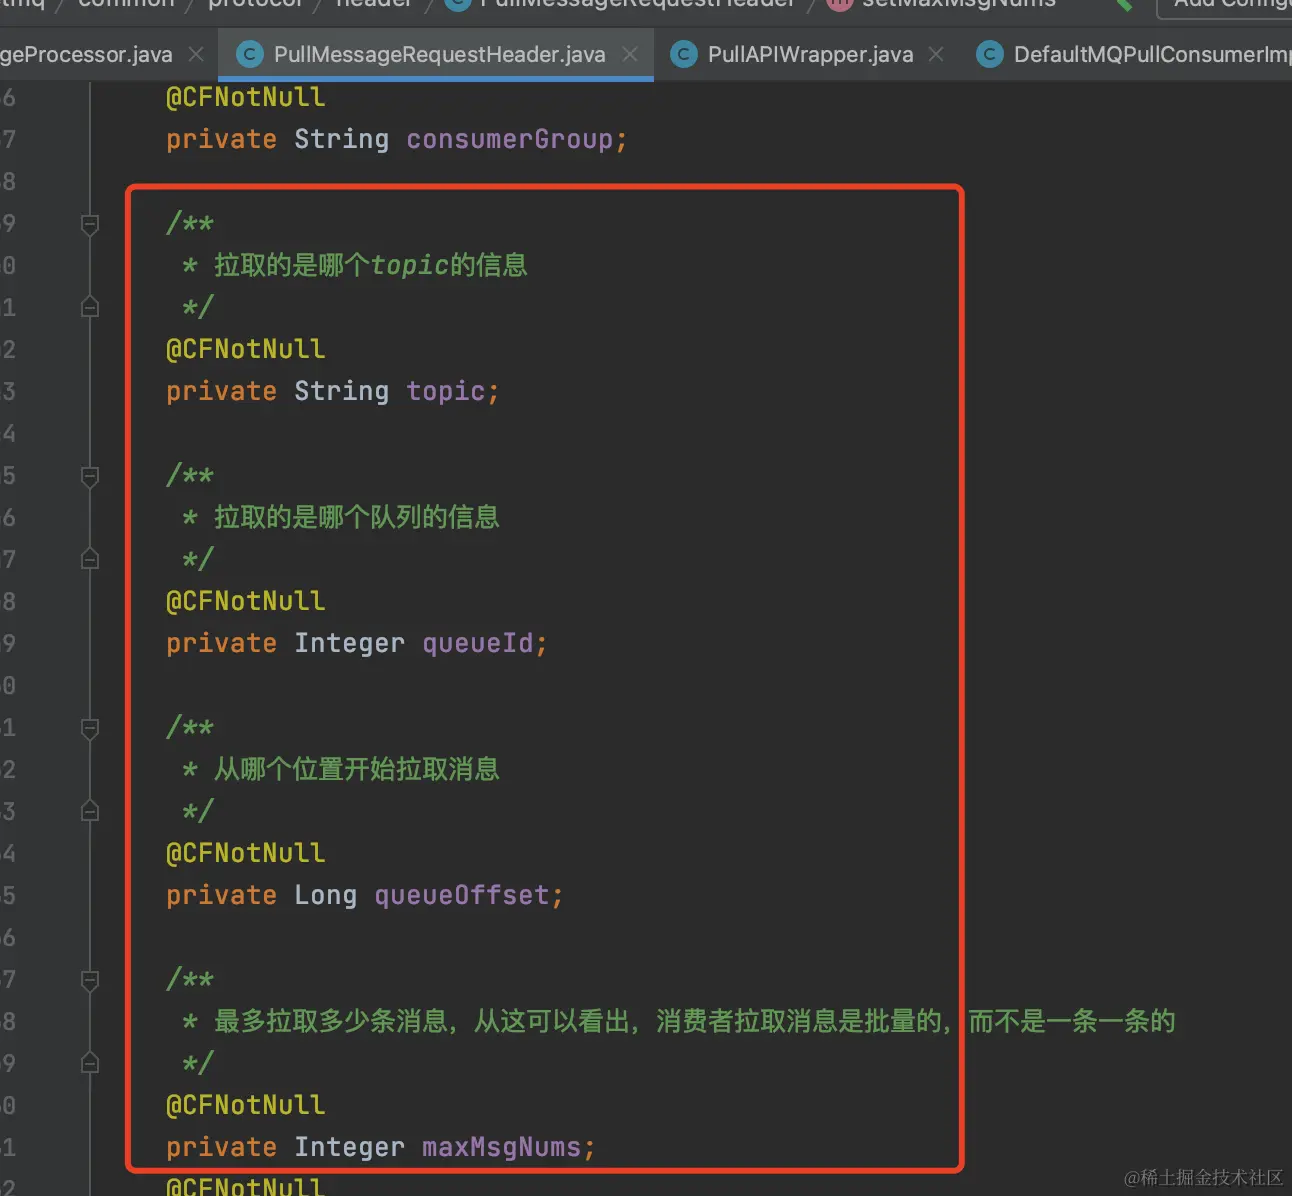Close the PullAPIWrapper.java tab

click(x=936, y=54)
